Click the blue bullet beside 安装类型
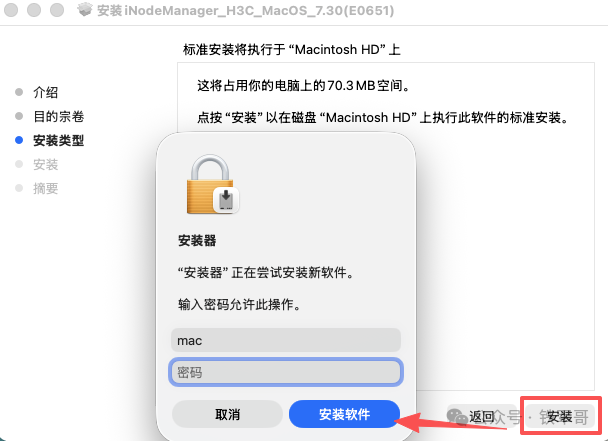The height and width of the screenshot is (441, 608). click(x=19, y=140)
